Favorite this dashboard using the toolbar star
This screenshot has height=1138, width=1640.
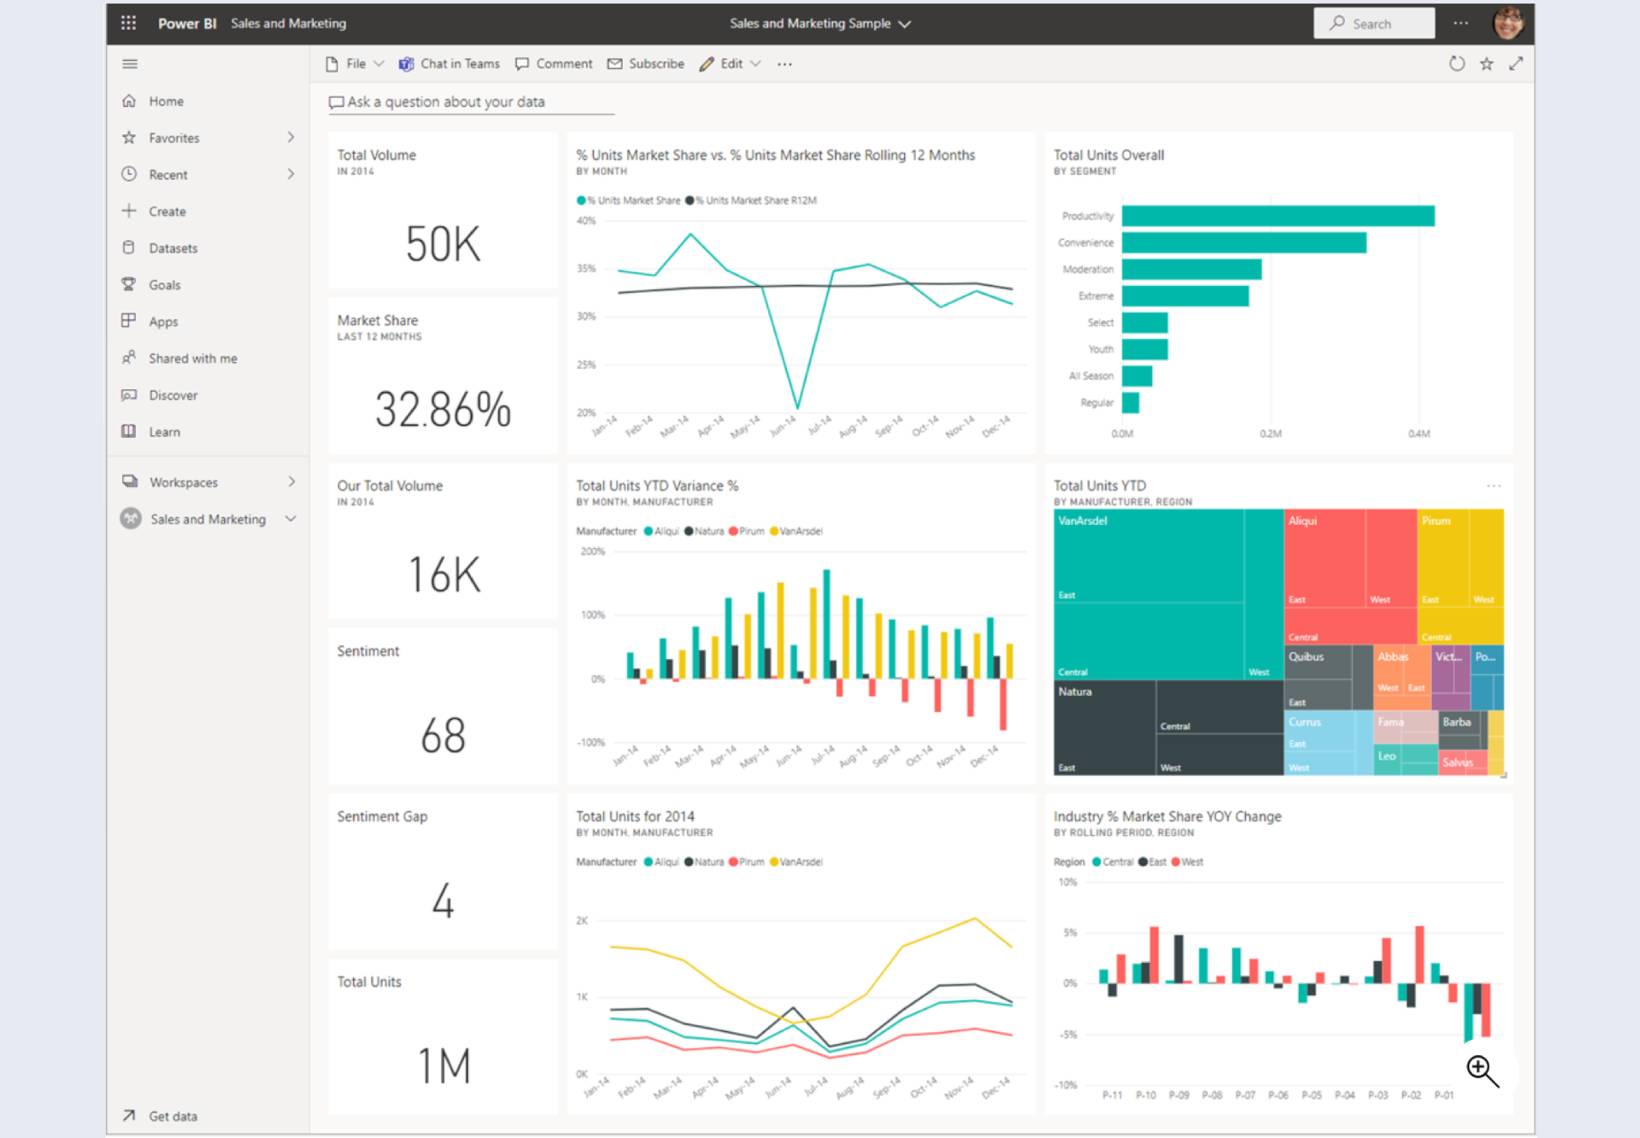click(1487, 64)
